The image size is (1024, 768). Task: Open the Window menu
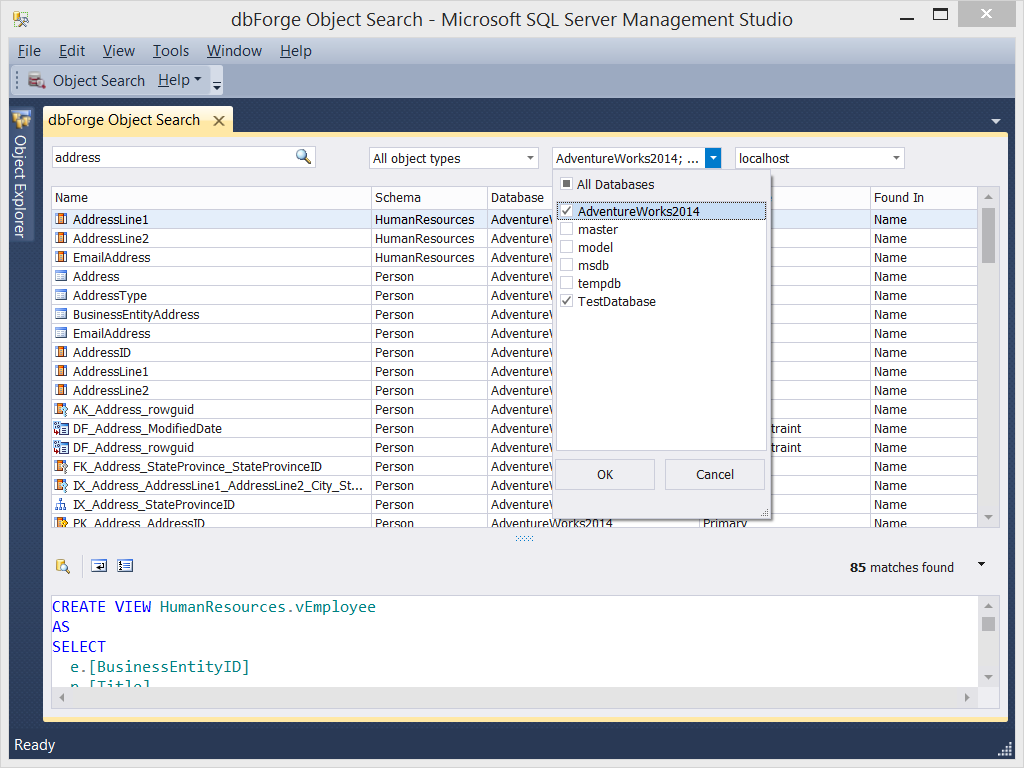pos(234,51)
